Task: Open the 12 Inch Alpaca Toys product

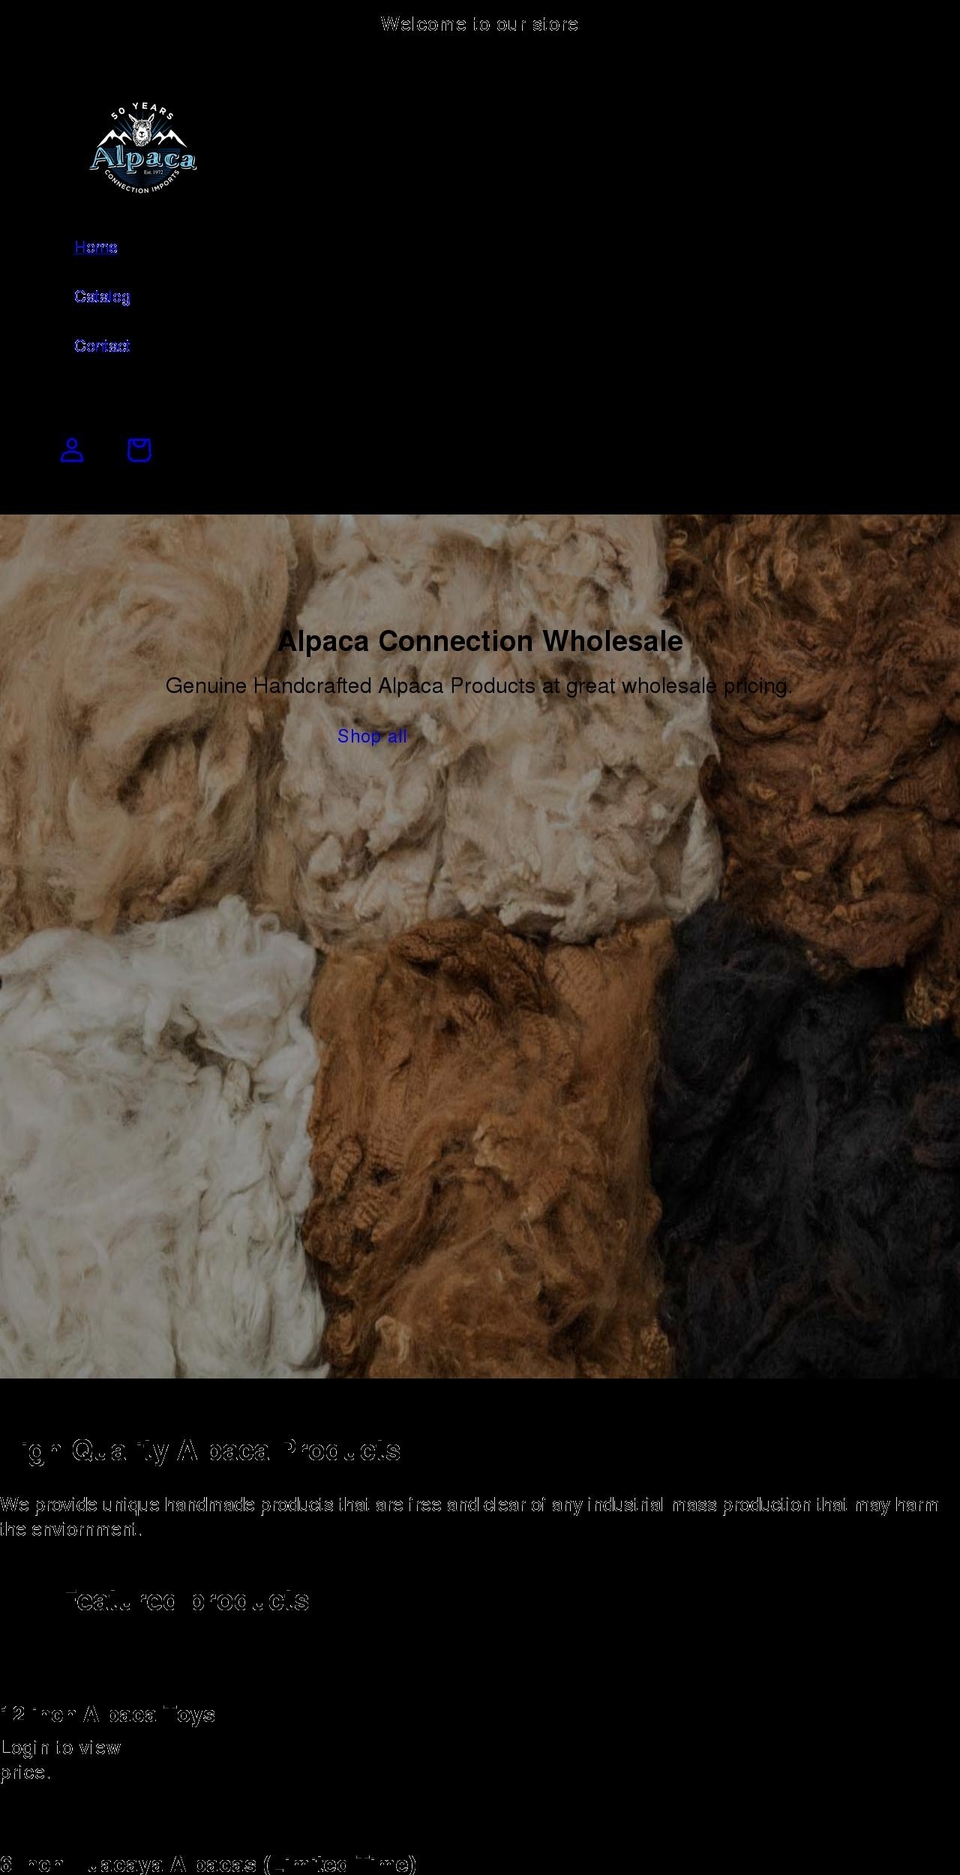Action: click(108, 1714)
